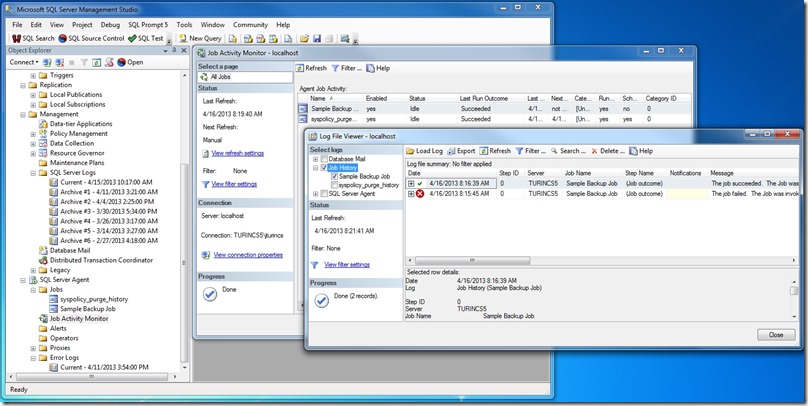Click Load Log in Log File Viewer
808x406 pixels.
[x=425, y=151]
